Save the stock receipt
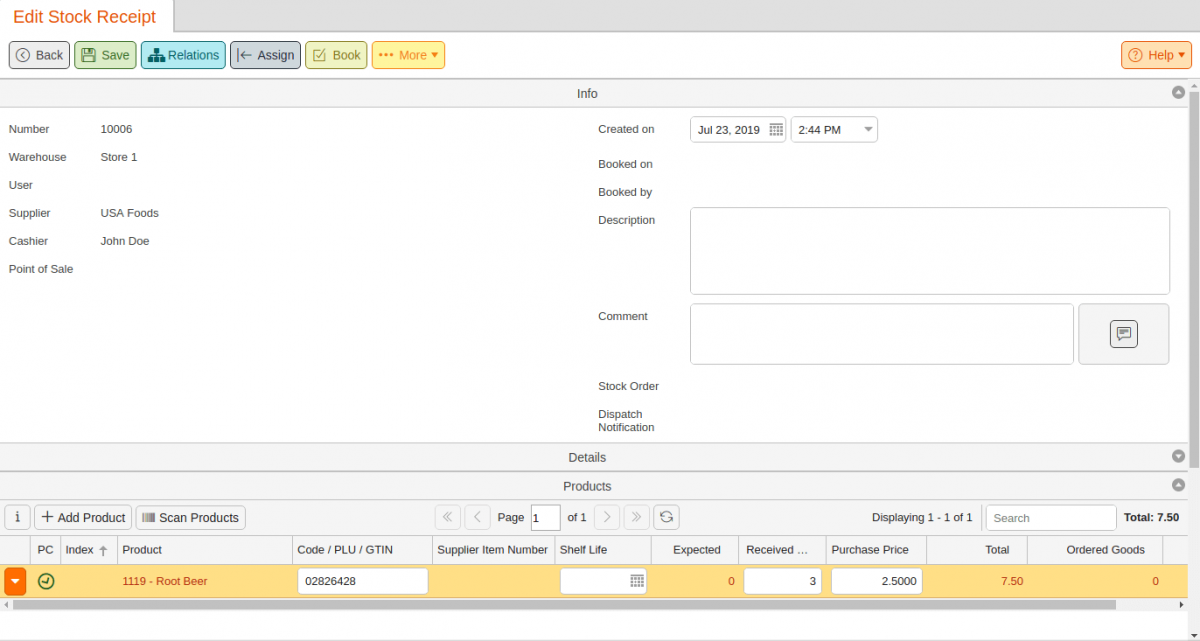The height and width of the screenshot is (641, 1200). 105,55
